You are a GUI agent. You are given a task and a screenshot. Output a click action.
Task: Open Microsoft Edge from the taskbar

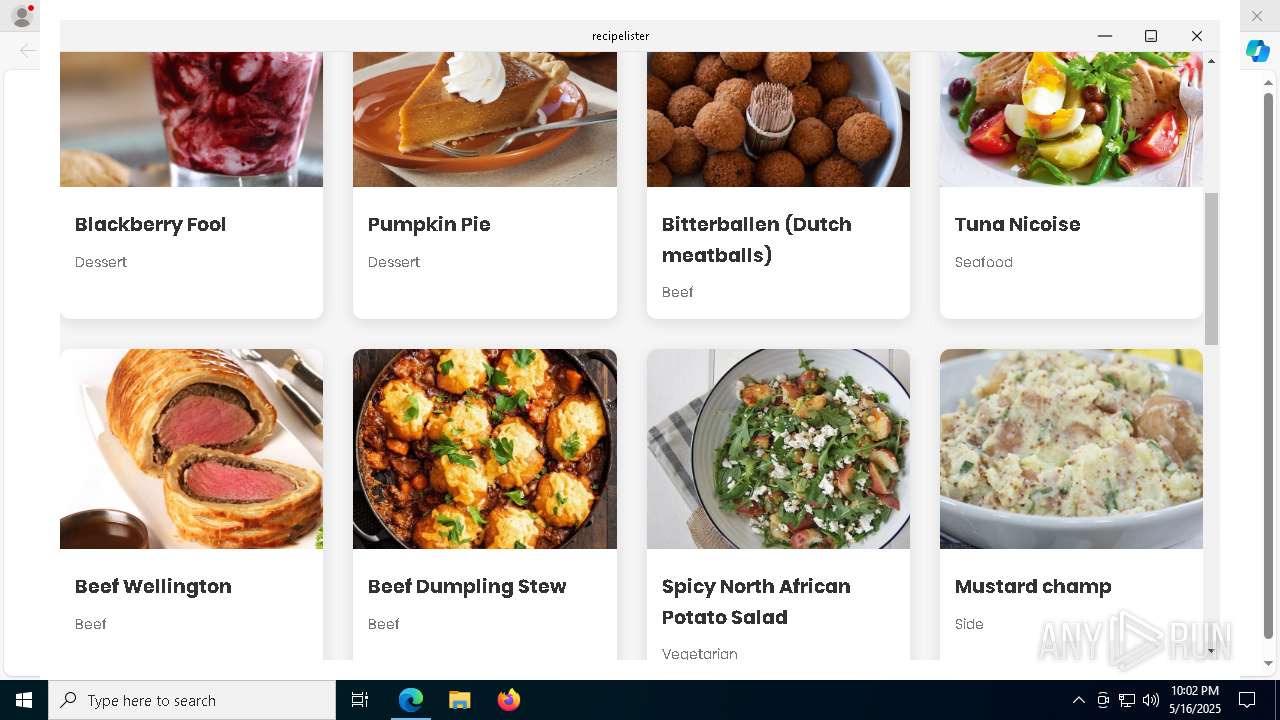pos(411,700)
